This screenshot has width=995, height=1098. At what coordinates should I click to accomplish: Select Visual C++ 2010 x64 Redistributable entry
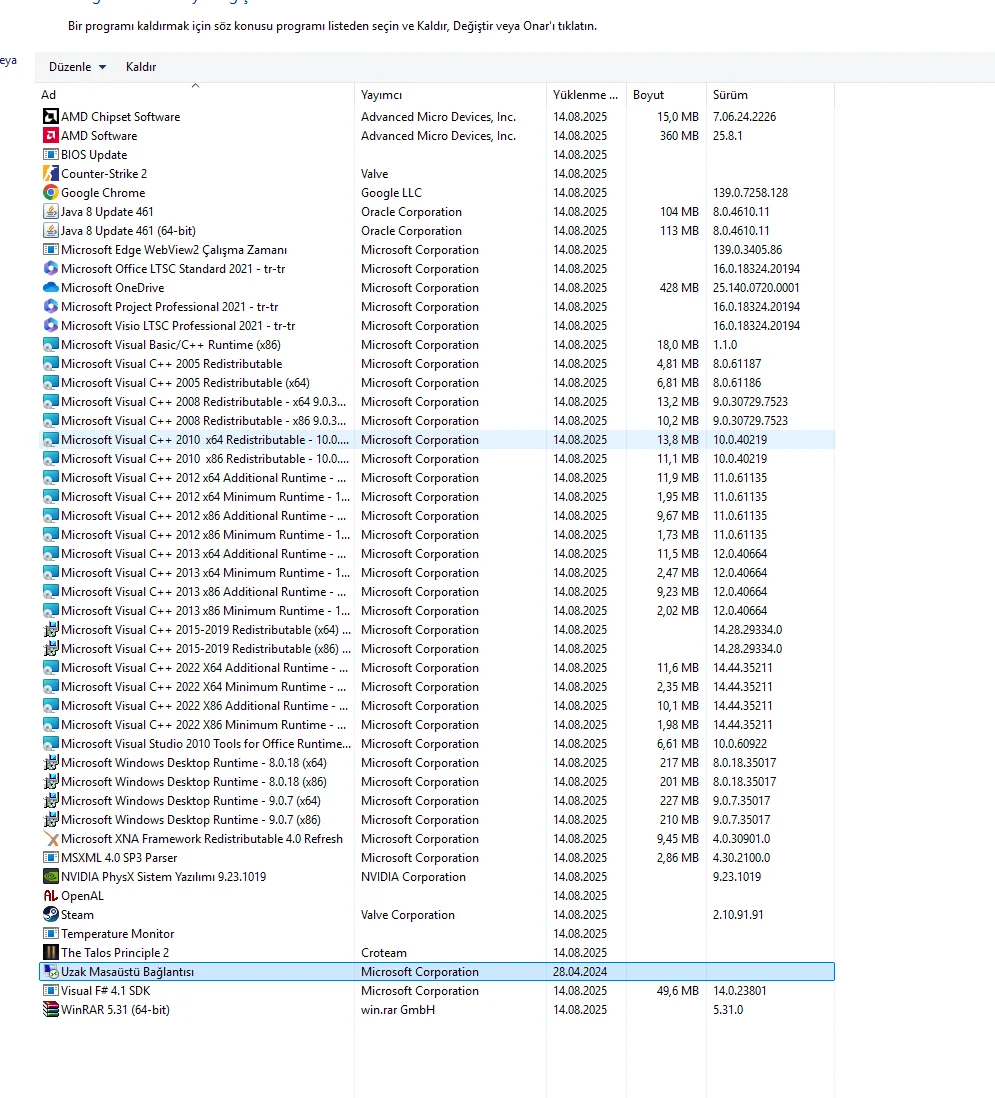tap(204, 439)
